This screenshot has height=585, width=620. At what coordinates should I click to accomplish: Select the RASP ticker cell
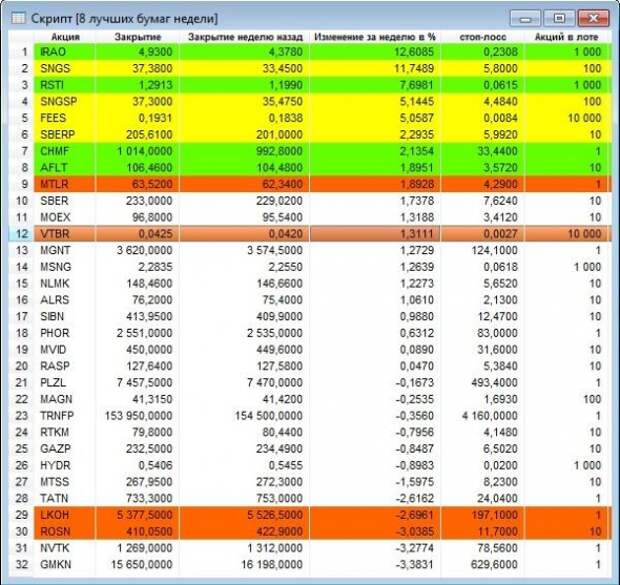(x=65, y=366)
